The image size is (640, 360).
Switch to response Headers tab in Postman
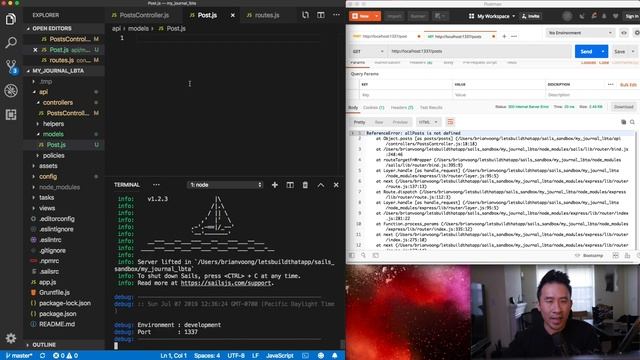(x=402, y=107)
